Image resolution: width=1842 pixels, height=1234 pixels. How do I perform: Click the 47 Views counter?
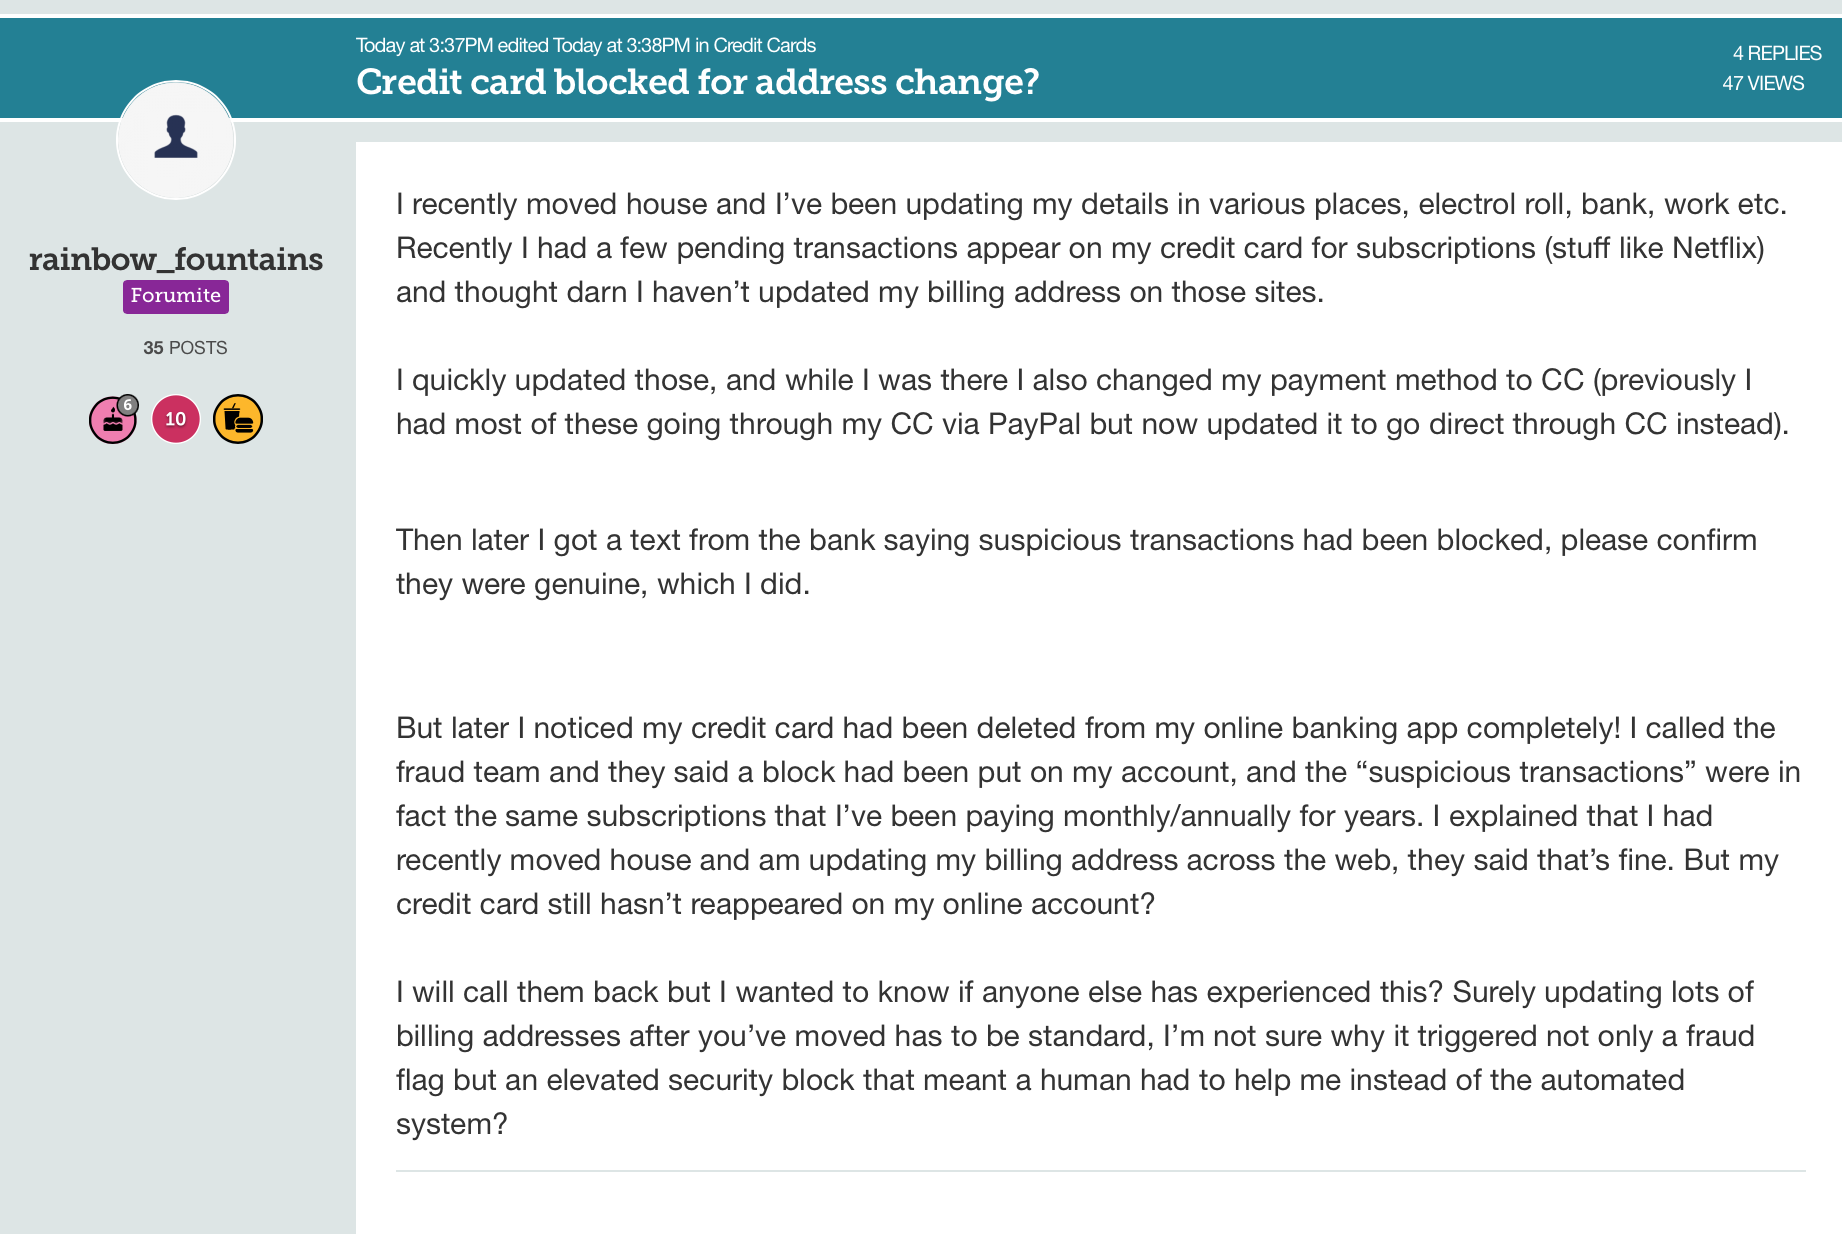(x=1763, y=83)
